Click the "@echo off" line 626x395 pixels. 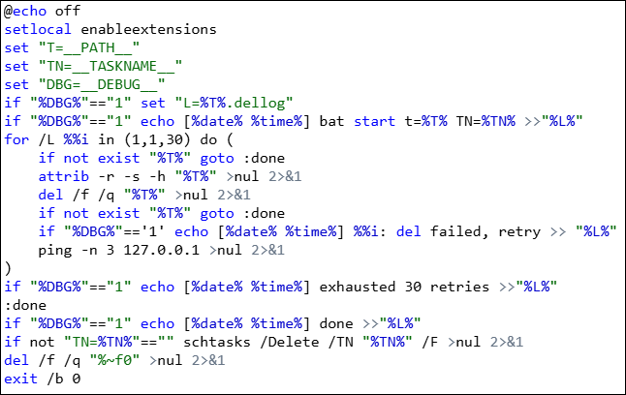[x=42, y=11]
